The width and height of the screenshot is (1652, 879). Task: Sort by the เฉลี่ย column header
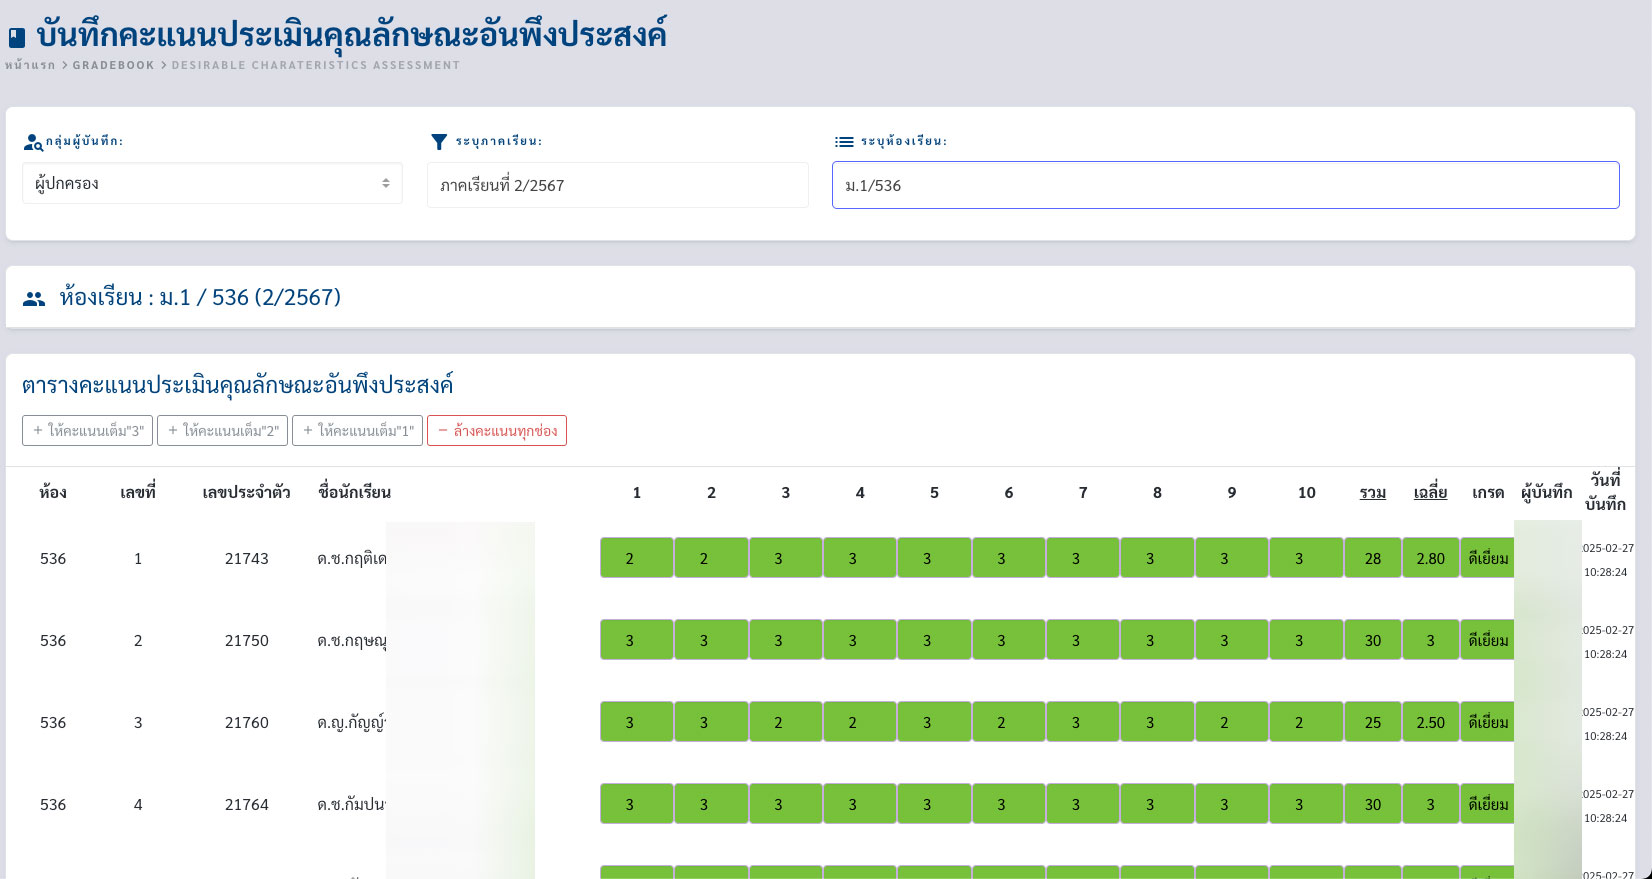1430,493
